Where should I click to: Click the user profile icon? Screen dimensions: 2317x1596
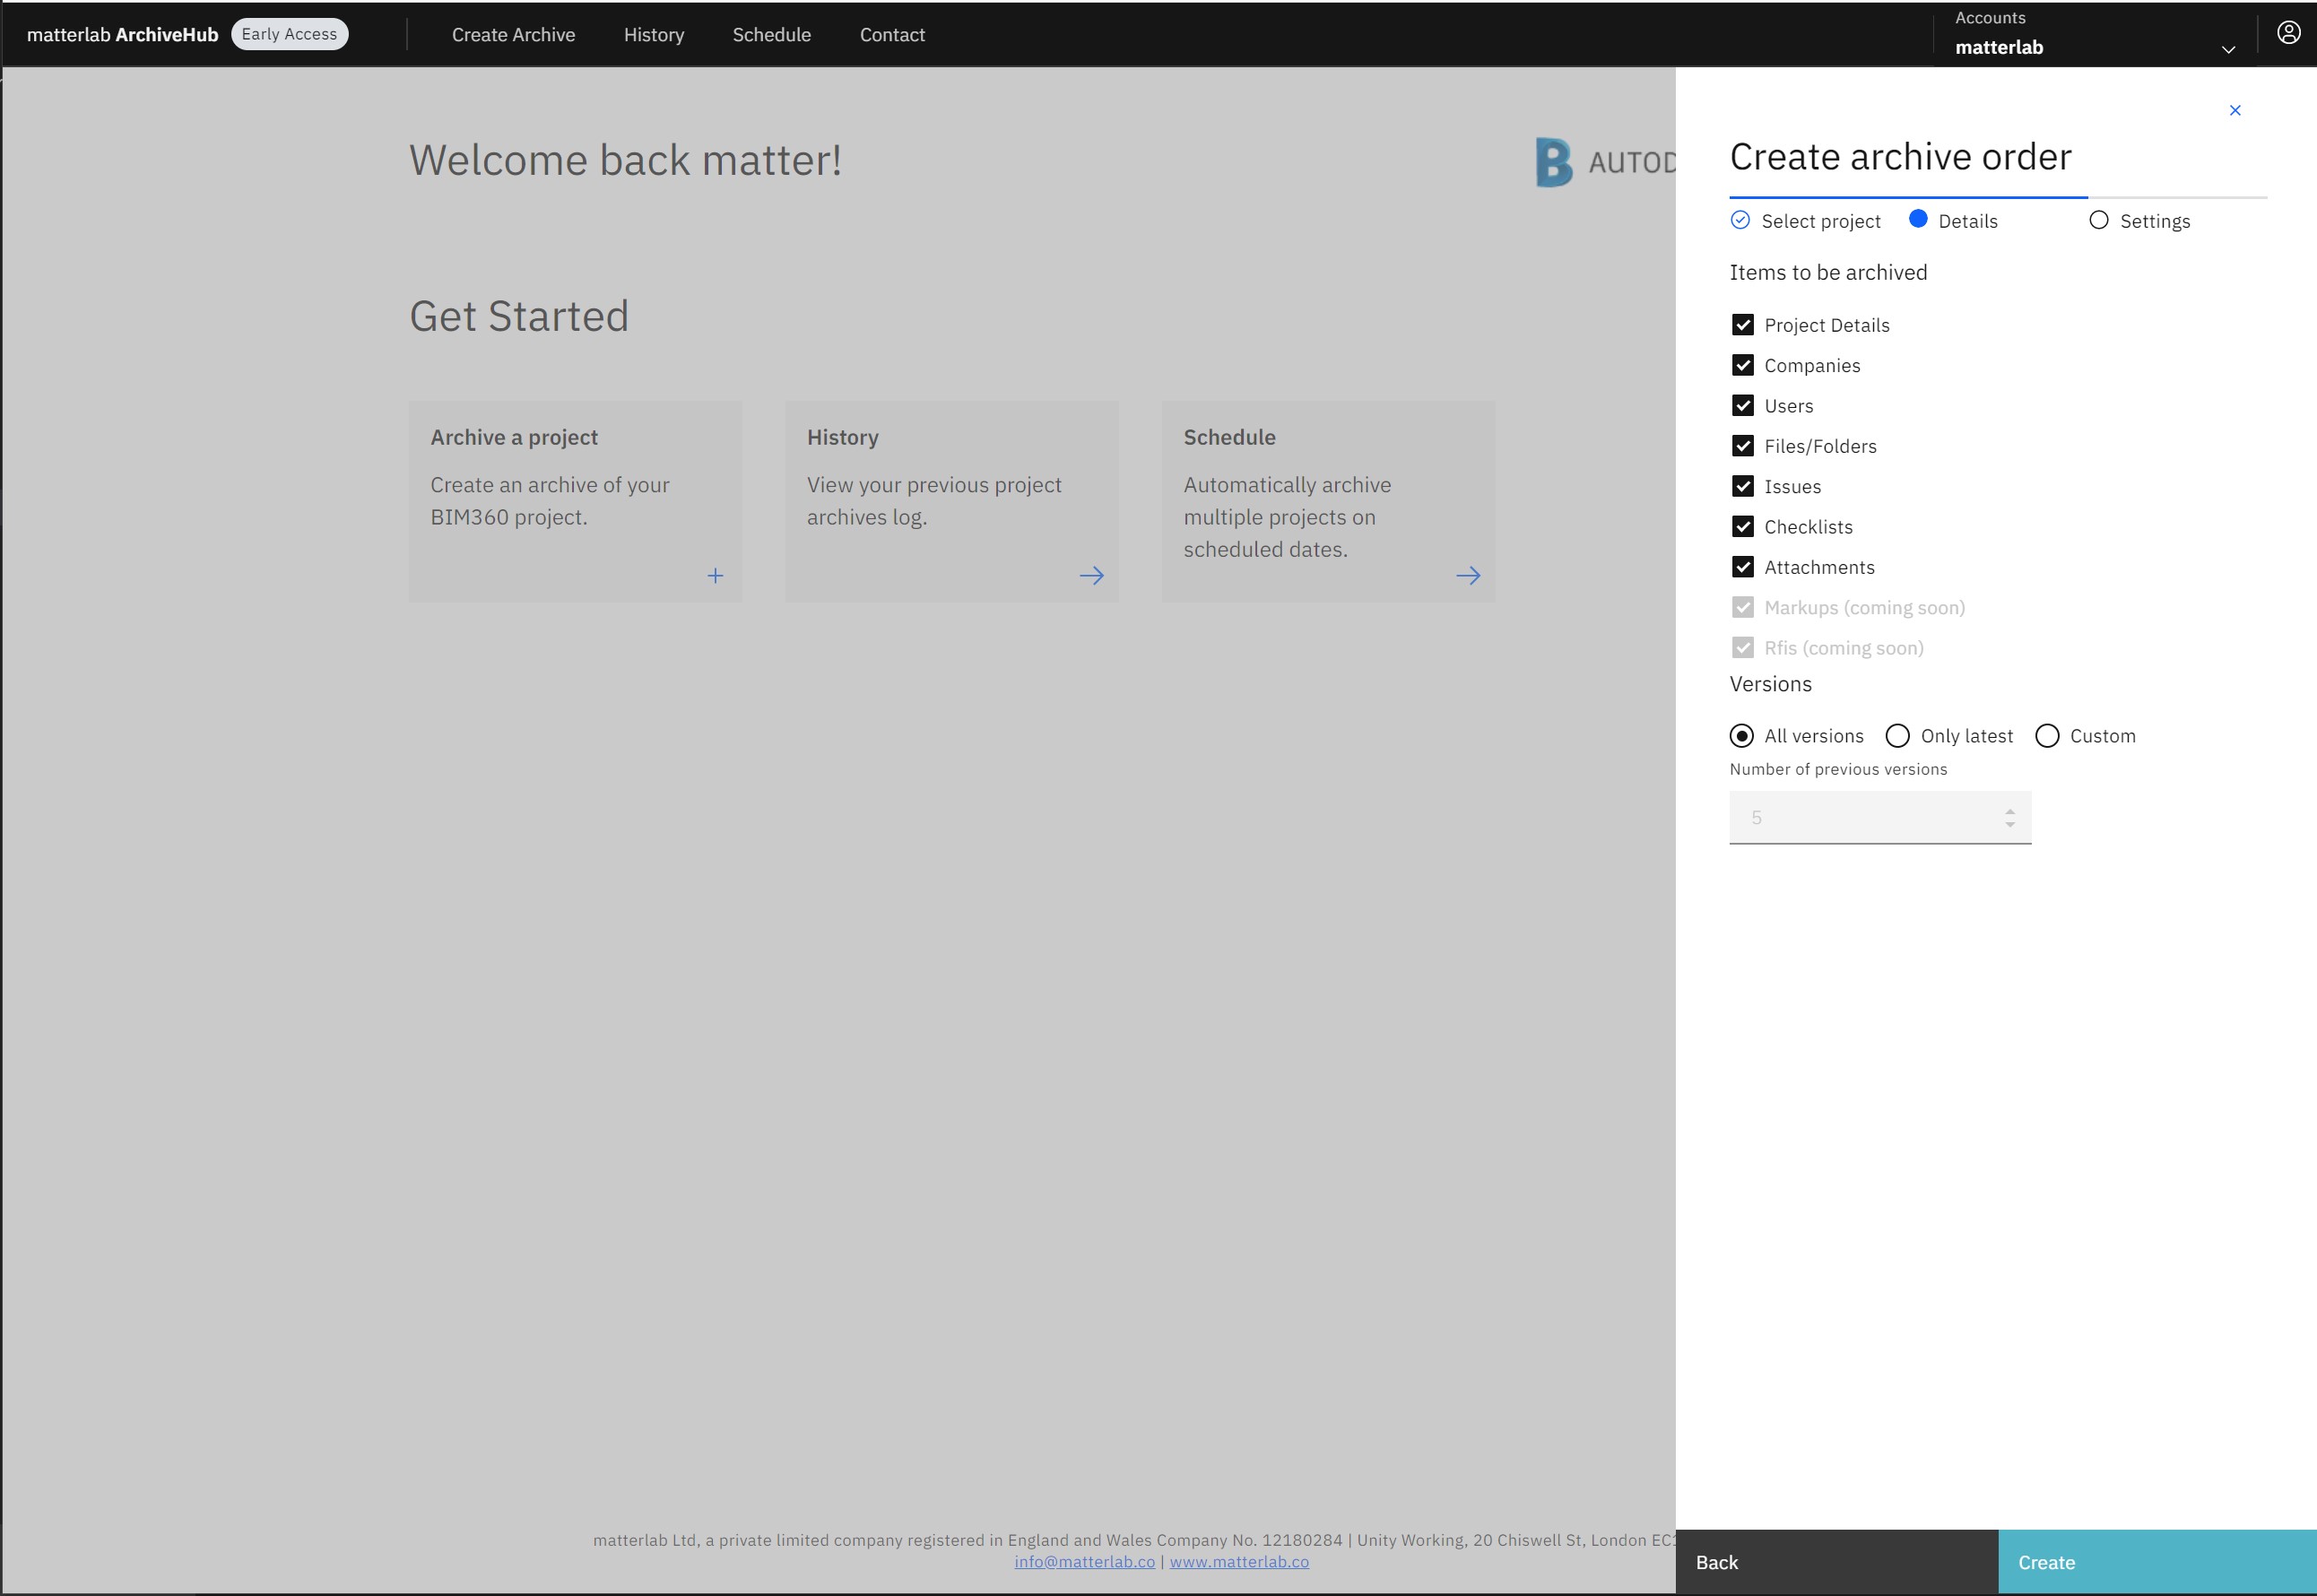pyautogui.click(x=2288, y=33)
